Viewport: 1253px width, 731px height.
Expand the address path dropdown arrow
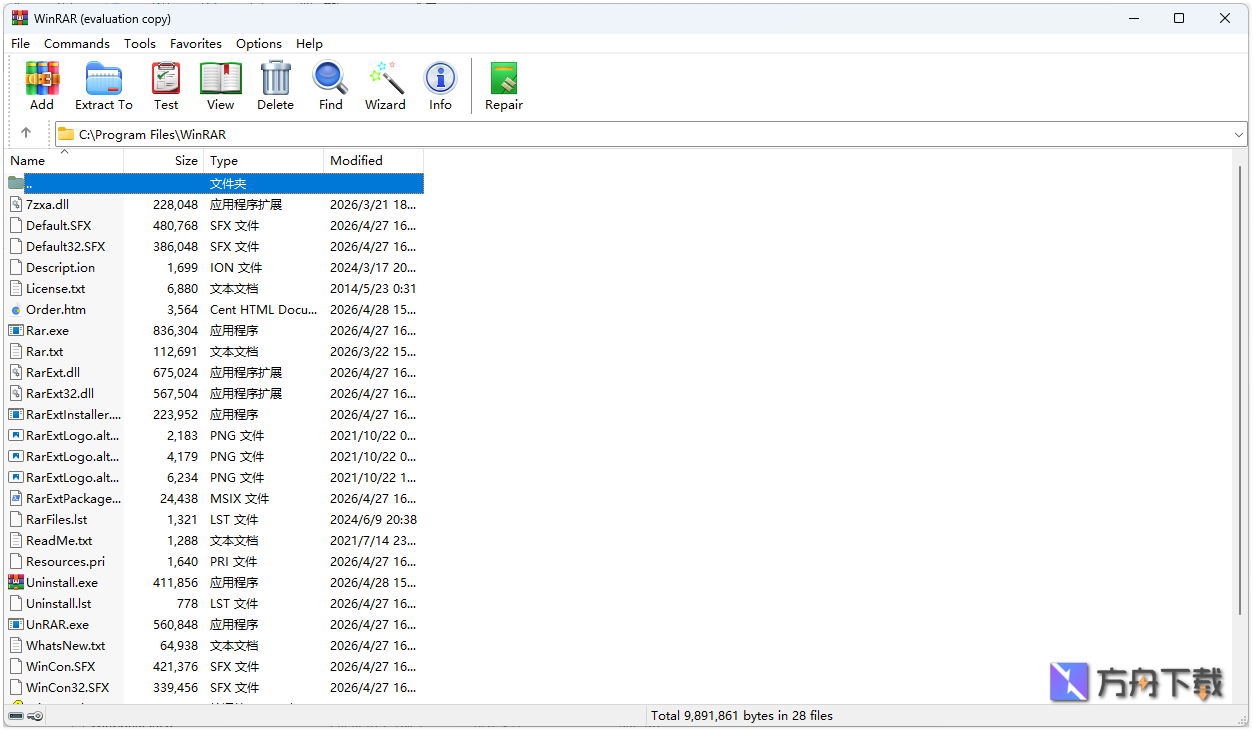[x=1239, y=134]
